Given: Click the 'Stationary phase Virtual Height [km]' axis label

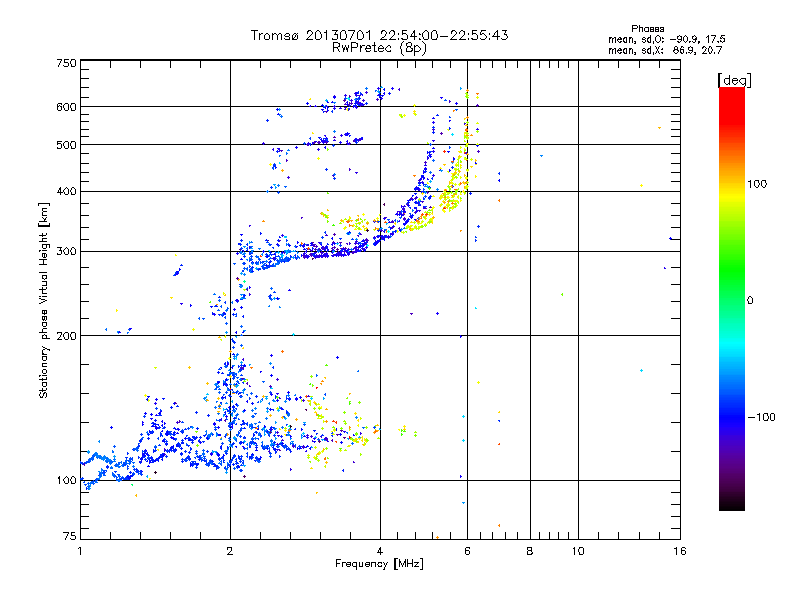Looking at the screenshot, I should (43, 300).
